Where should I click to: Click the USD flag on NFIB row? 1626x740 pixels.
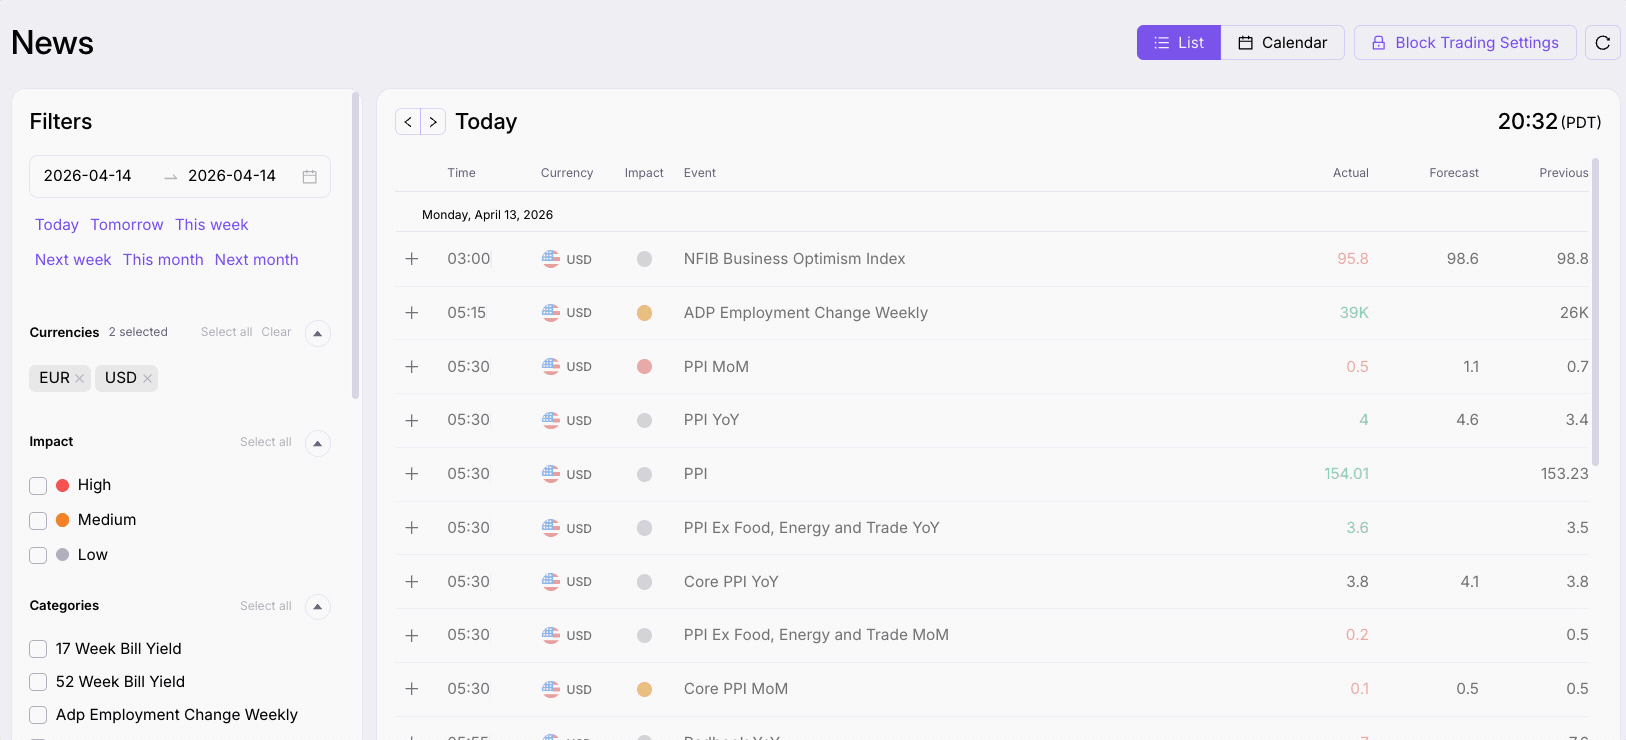click(x=551, y=259)
